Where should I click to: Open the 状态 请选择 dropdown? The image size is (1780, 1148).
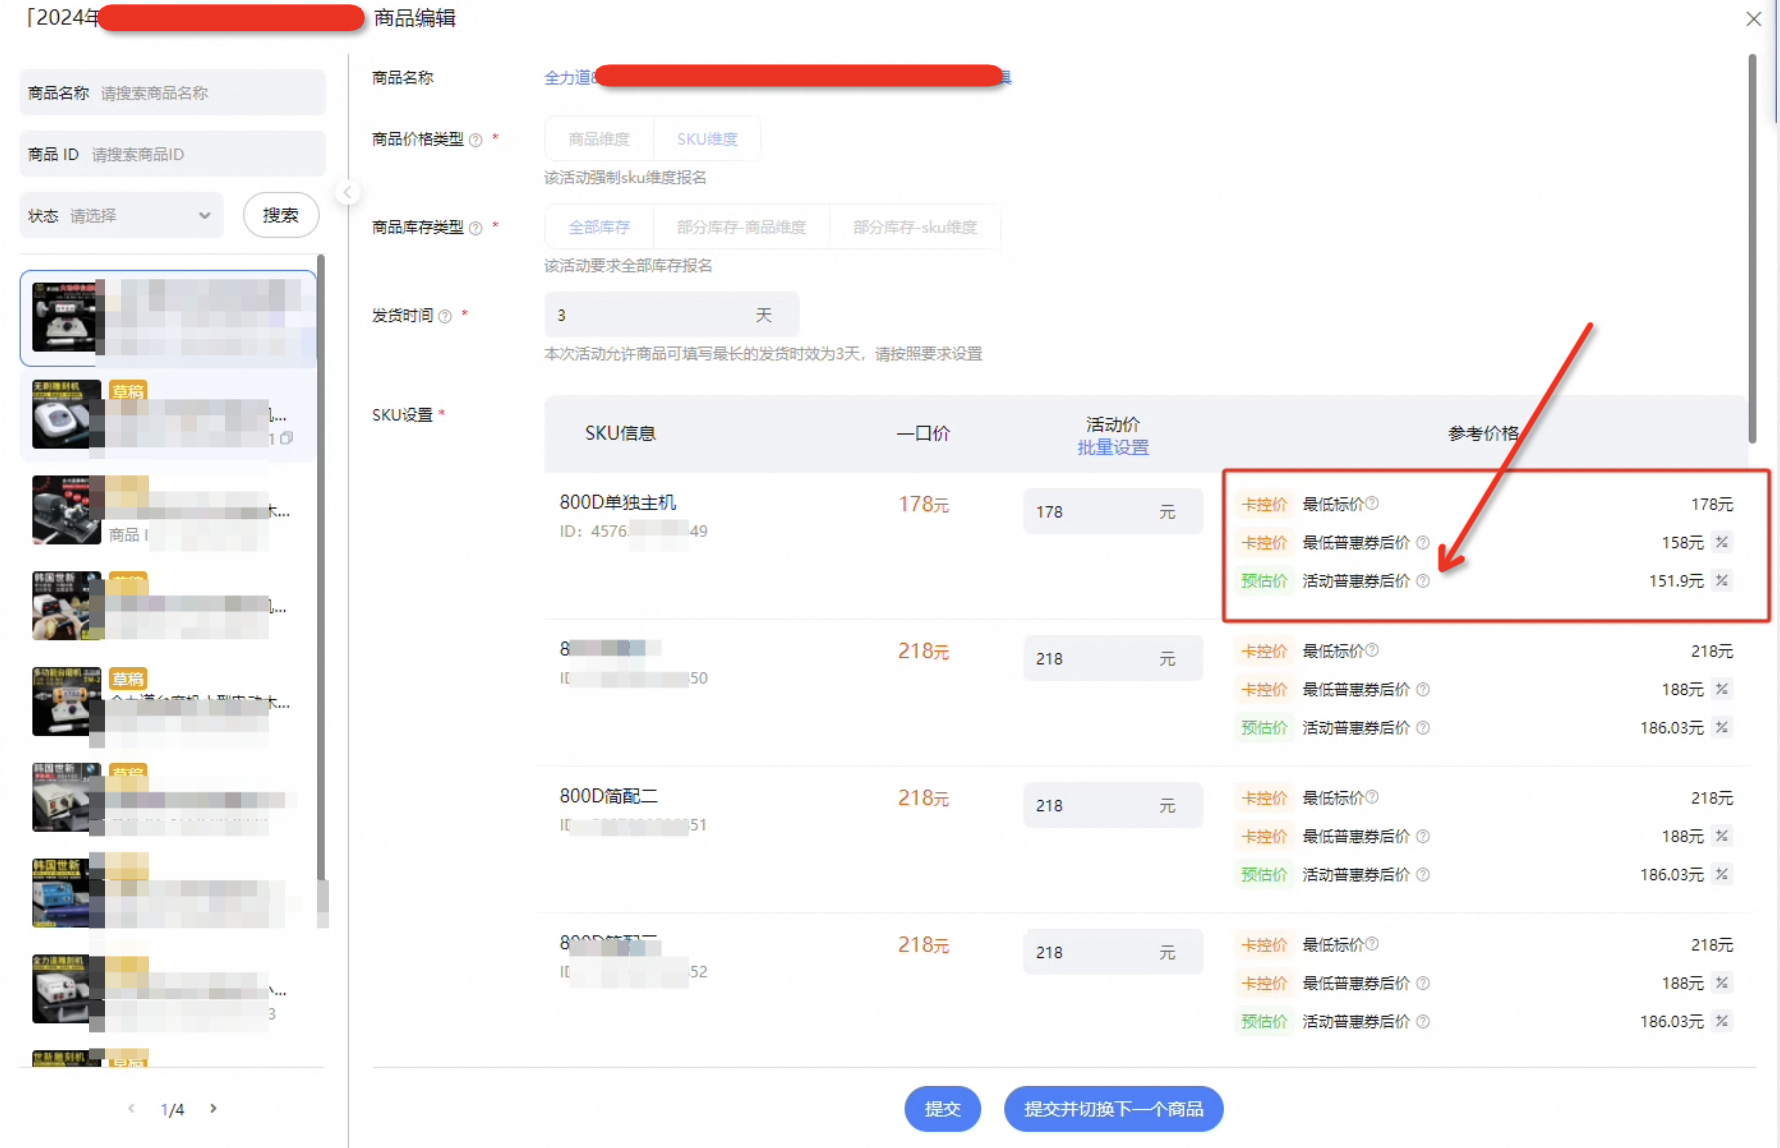click(x=121, y=215)
